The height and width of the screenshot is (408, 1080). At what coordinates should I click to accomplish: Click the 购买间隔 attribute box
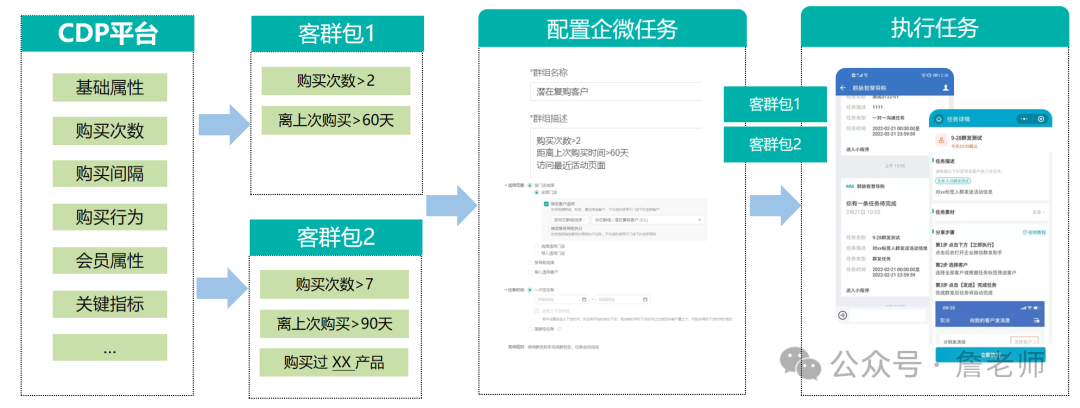click(110, 174)
